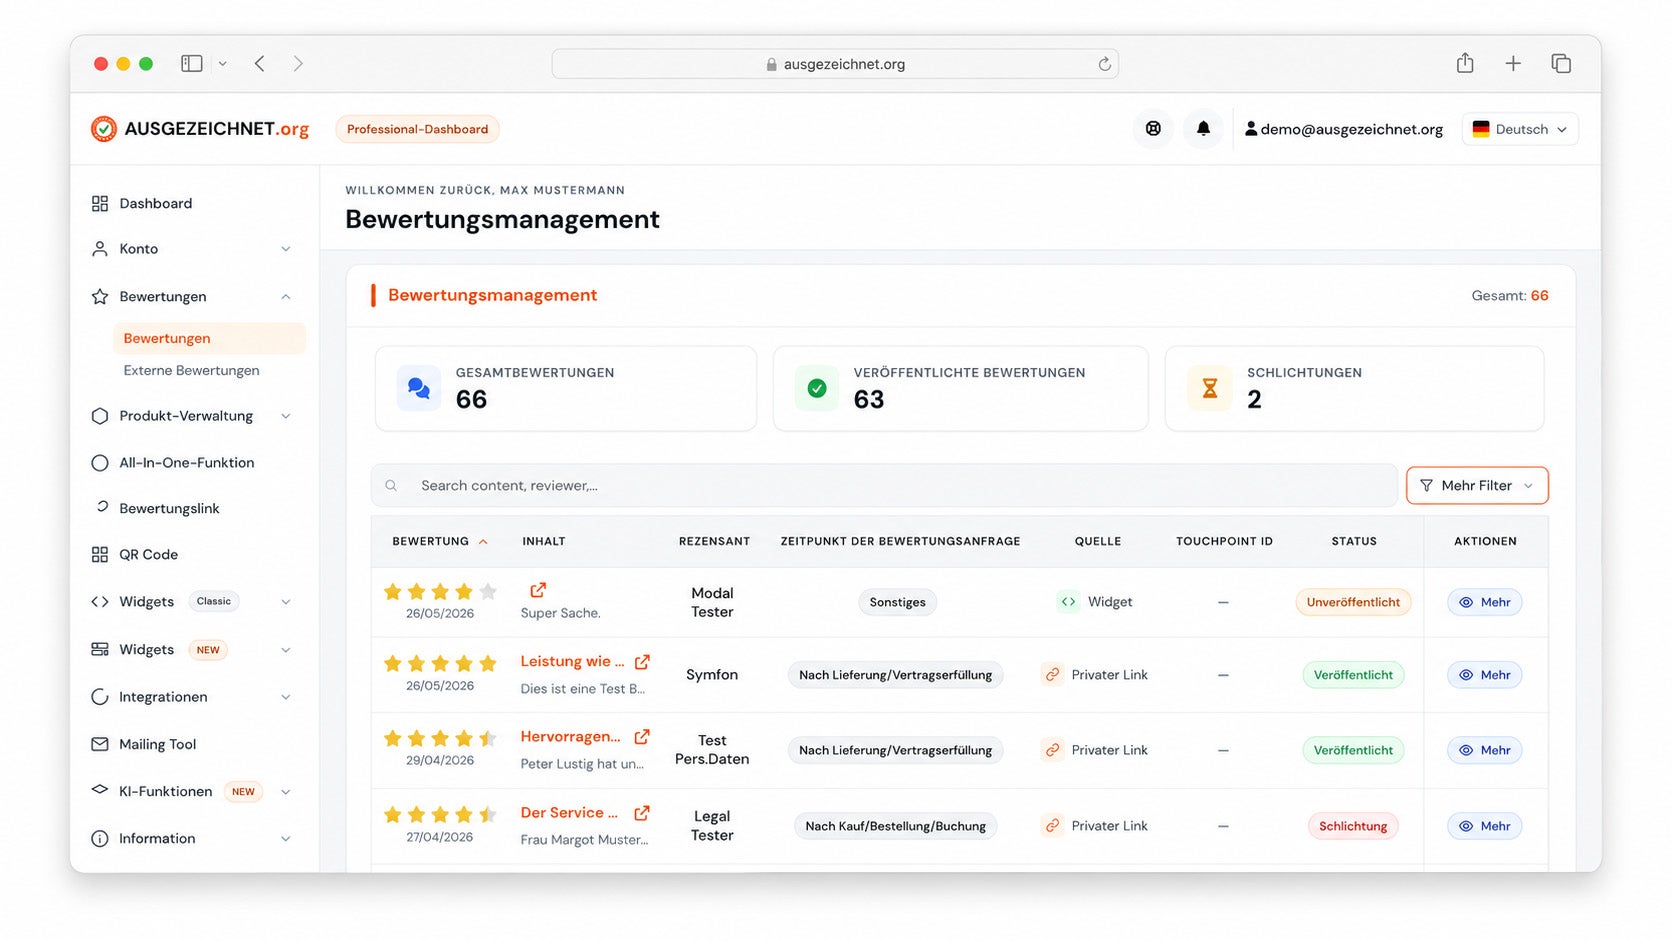Expand Information chevron
The width and height of the screenshot is (1672, 941).
[285, 839]
